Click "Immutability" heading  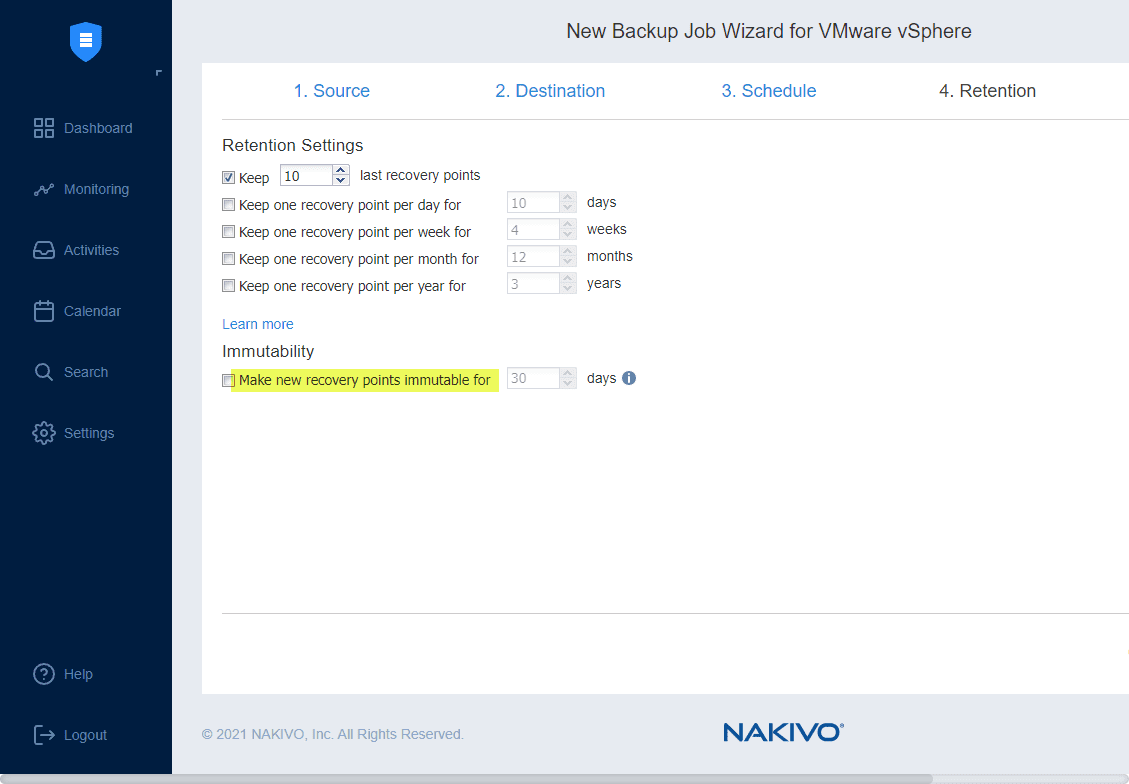268,351
